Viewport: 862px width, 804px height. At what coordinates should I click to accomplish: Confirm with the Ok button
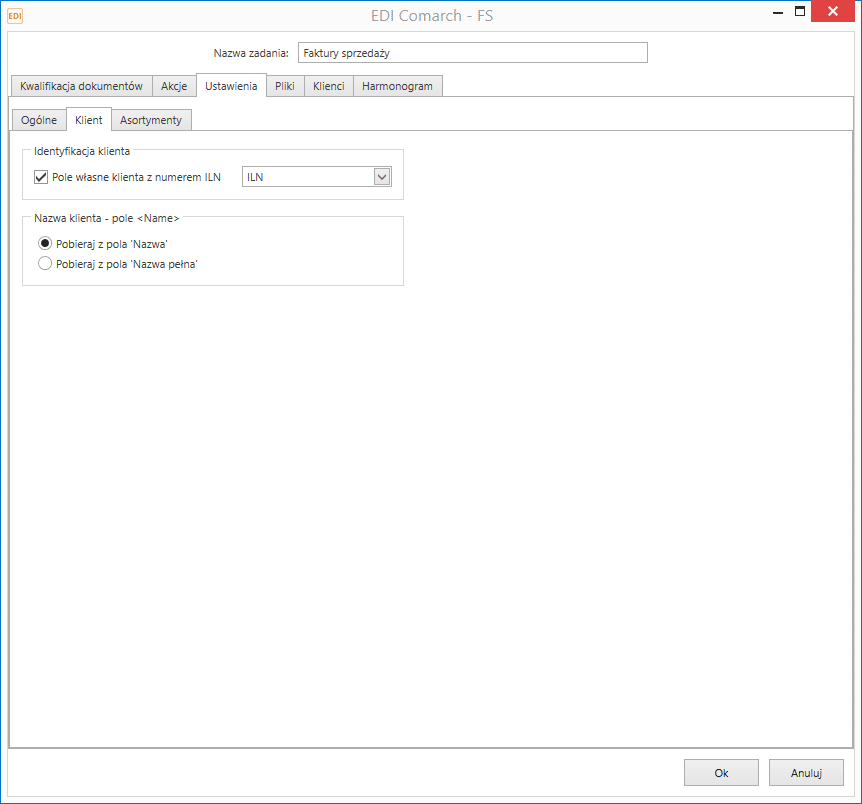[721, 773]
